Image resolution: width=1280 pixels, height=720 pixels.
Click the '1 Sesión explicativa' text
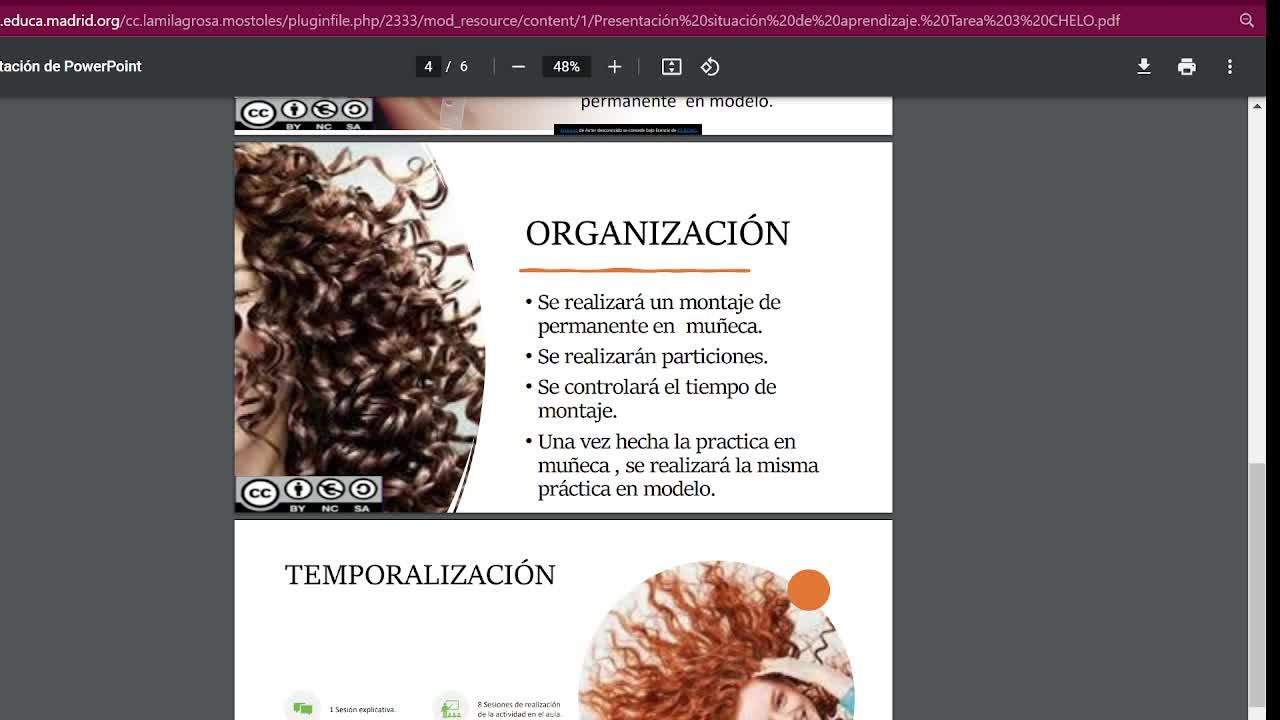pos(362,710)
